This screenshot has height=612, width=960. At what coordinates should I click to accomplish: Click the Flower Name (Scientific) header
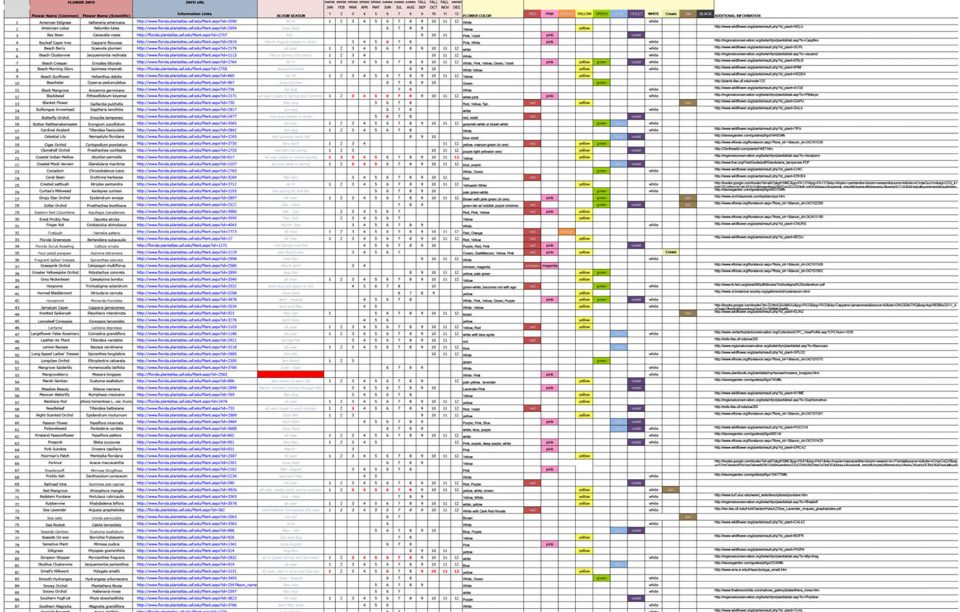107,15
